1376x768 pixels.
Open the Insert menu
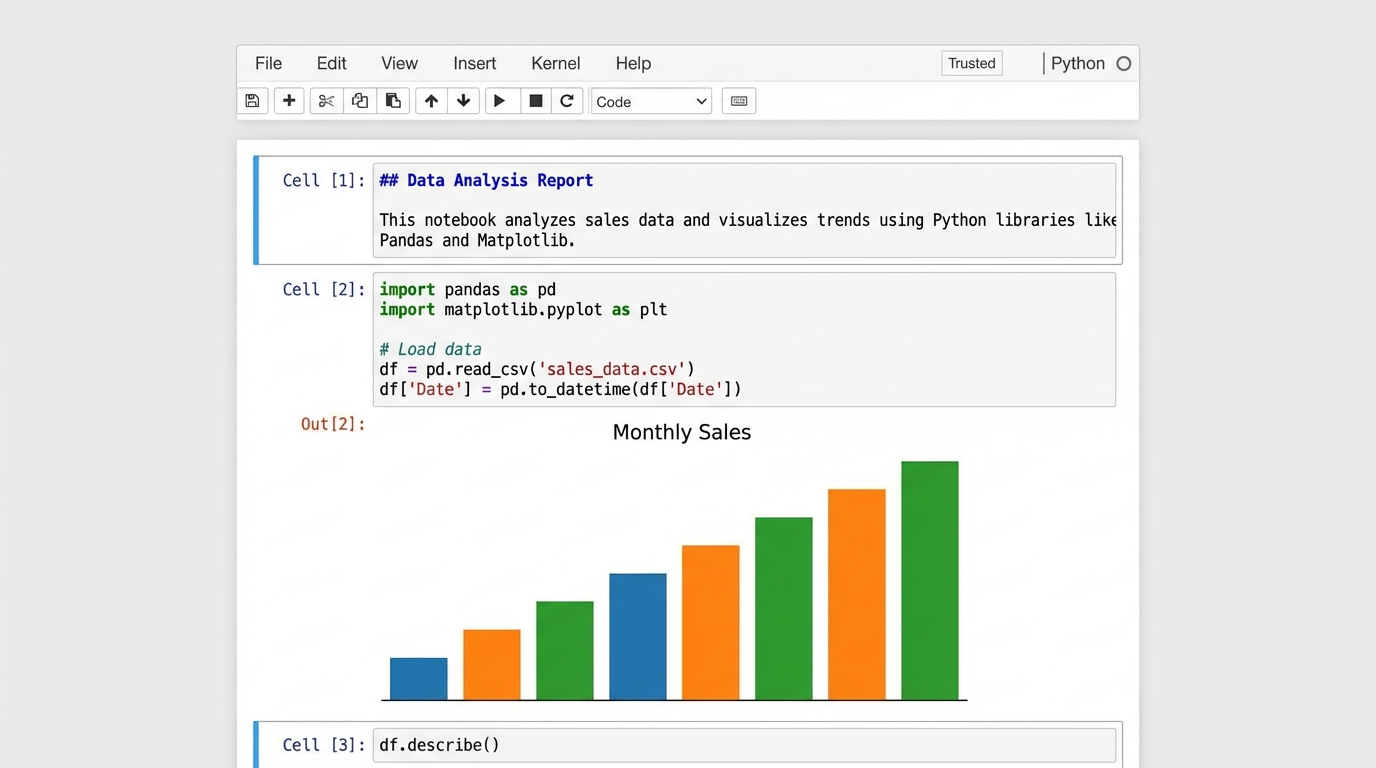point(474,63)
